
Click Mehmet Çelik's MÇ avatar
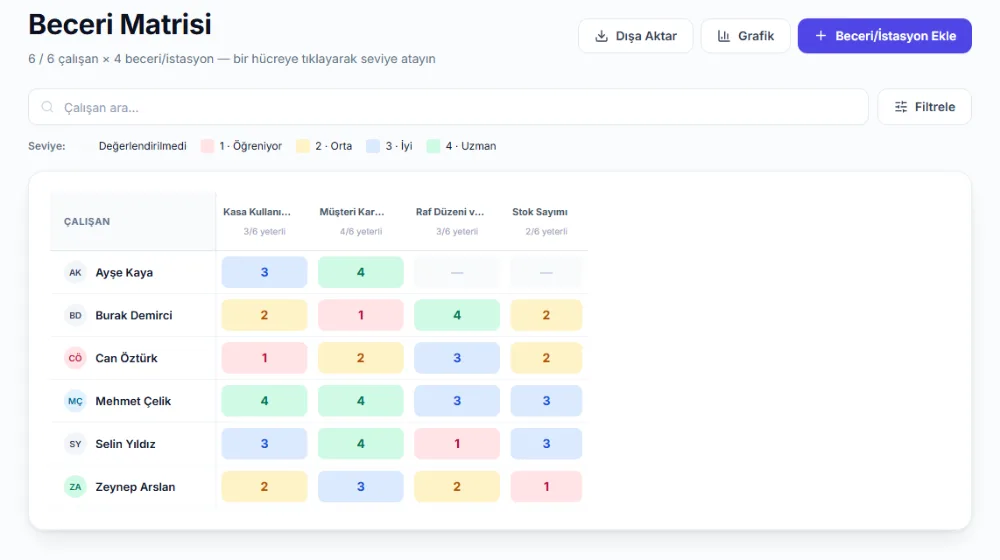(75, 401)
